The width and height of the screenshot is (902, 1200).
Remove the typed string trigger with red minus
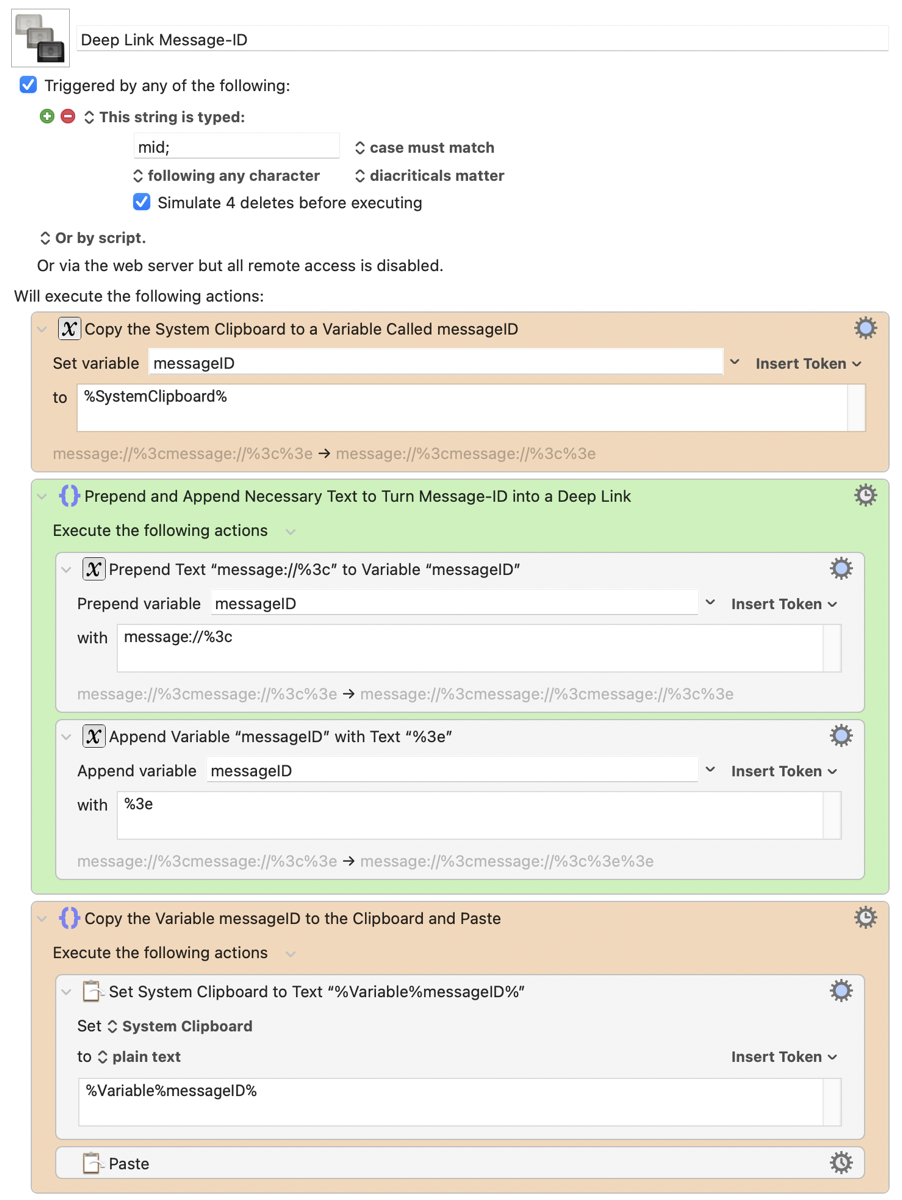pyautogui.click(x=68, y=116)
